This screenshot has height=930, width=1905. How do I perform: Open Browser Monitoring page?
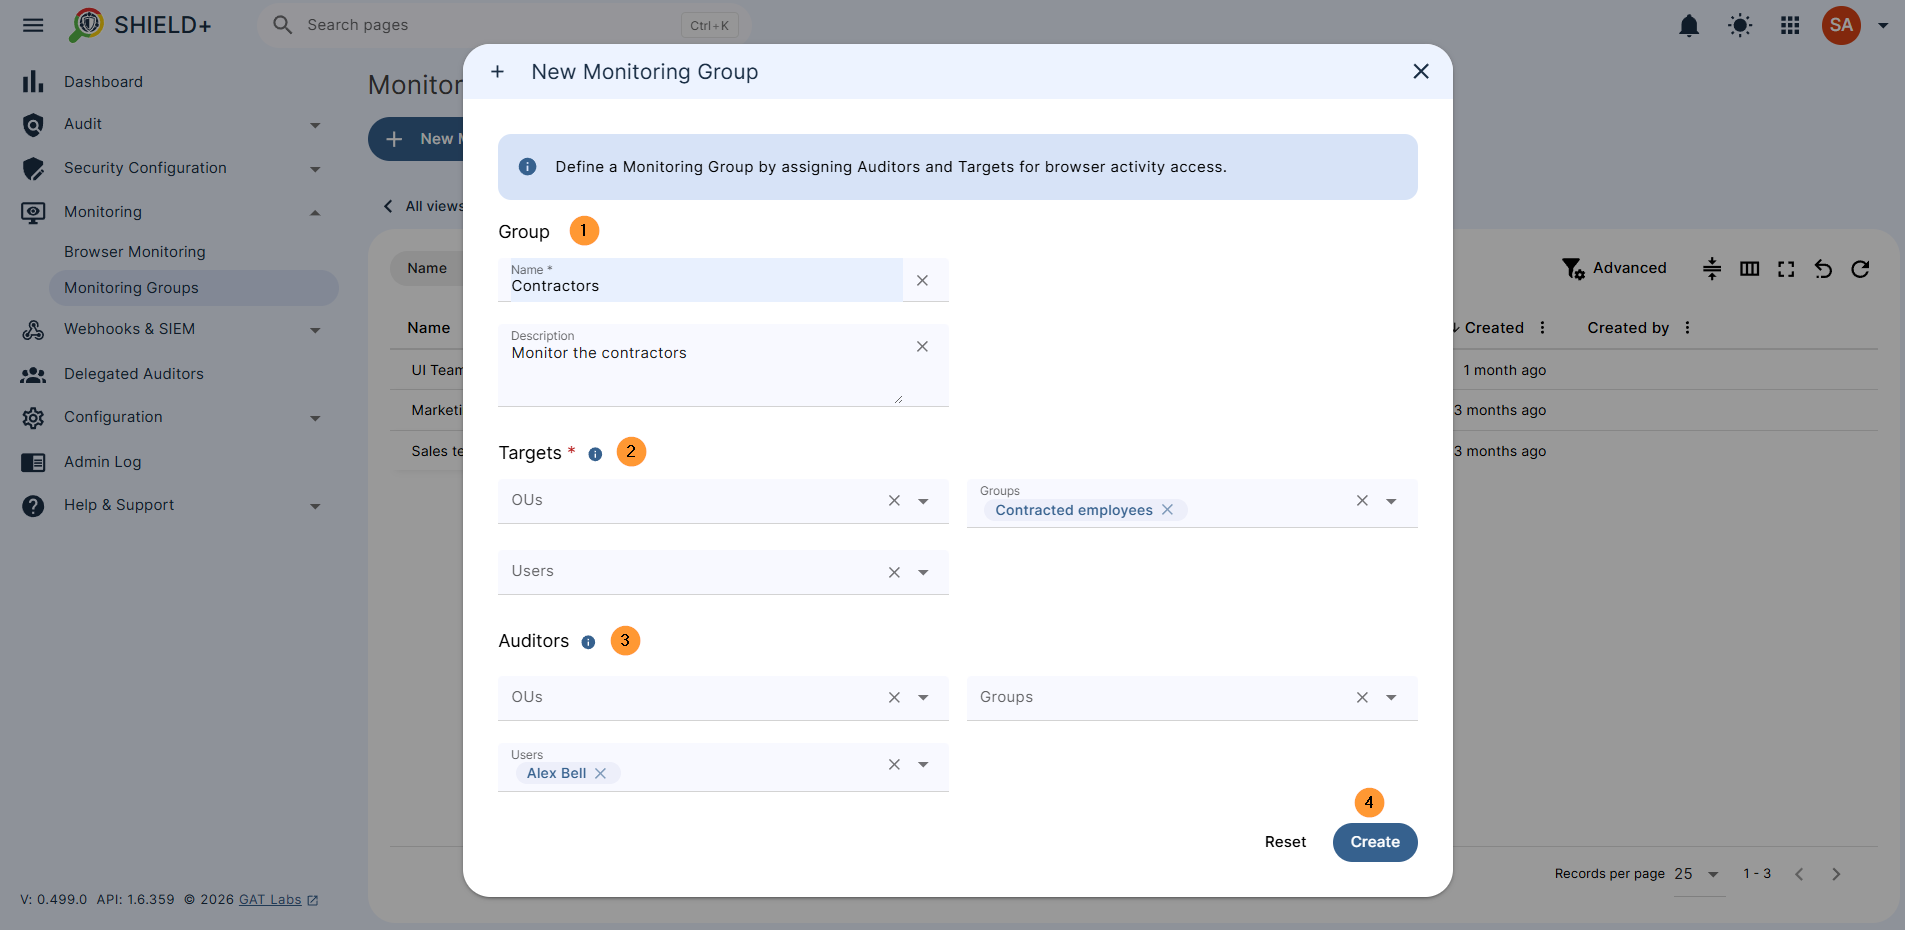tap(135, 252)
